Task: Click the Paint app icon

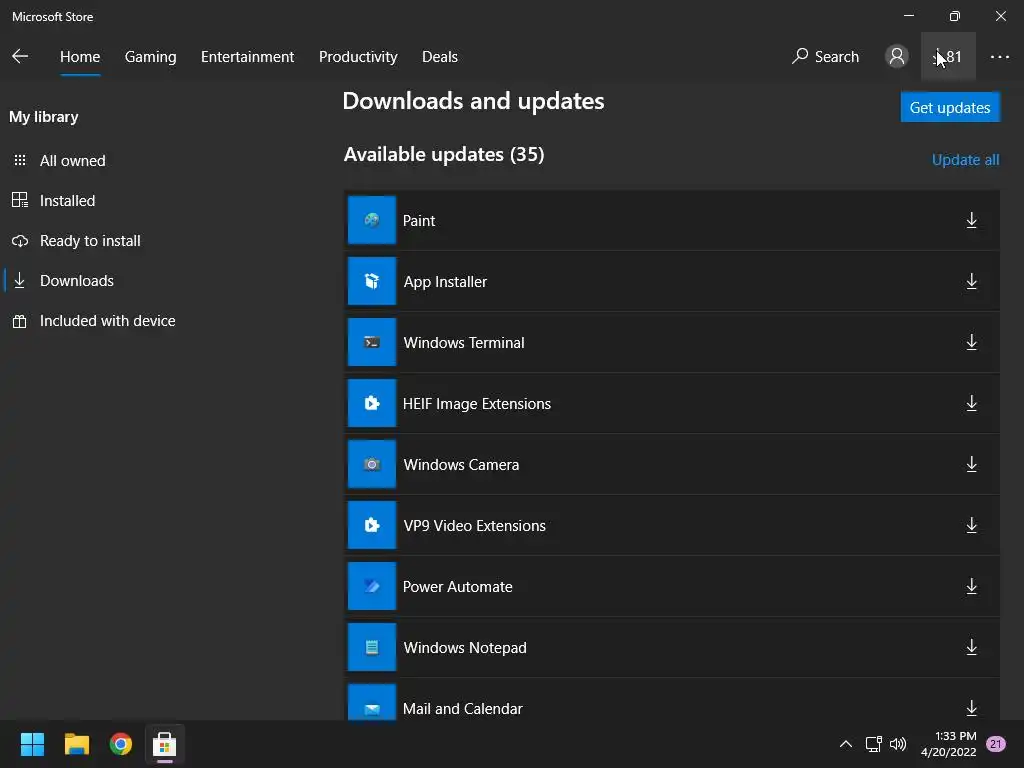Action: (x=372, y=220)
